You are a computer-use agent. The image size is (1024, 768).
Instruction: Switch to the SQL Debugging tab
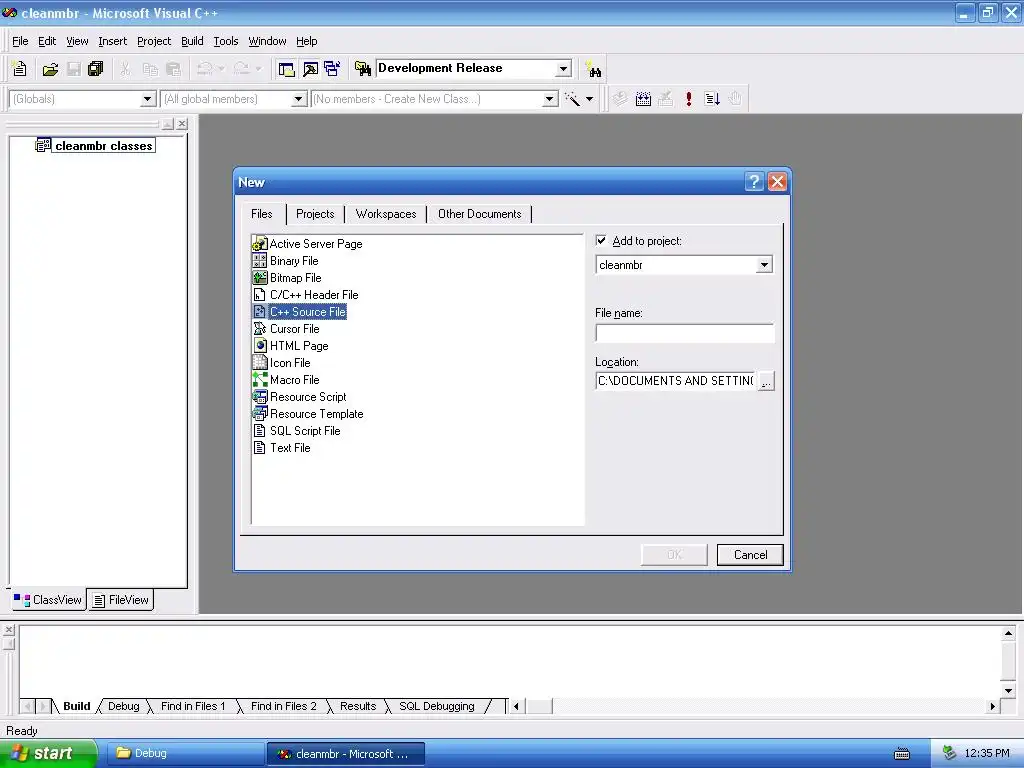[x=437, y=706]
